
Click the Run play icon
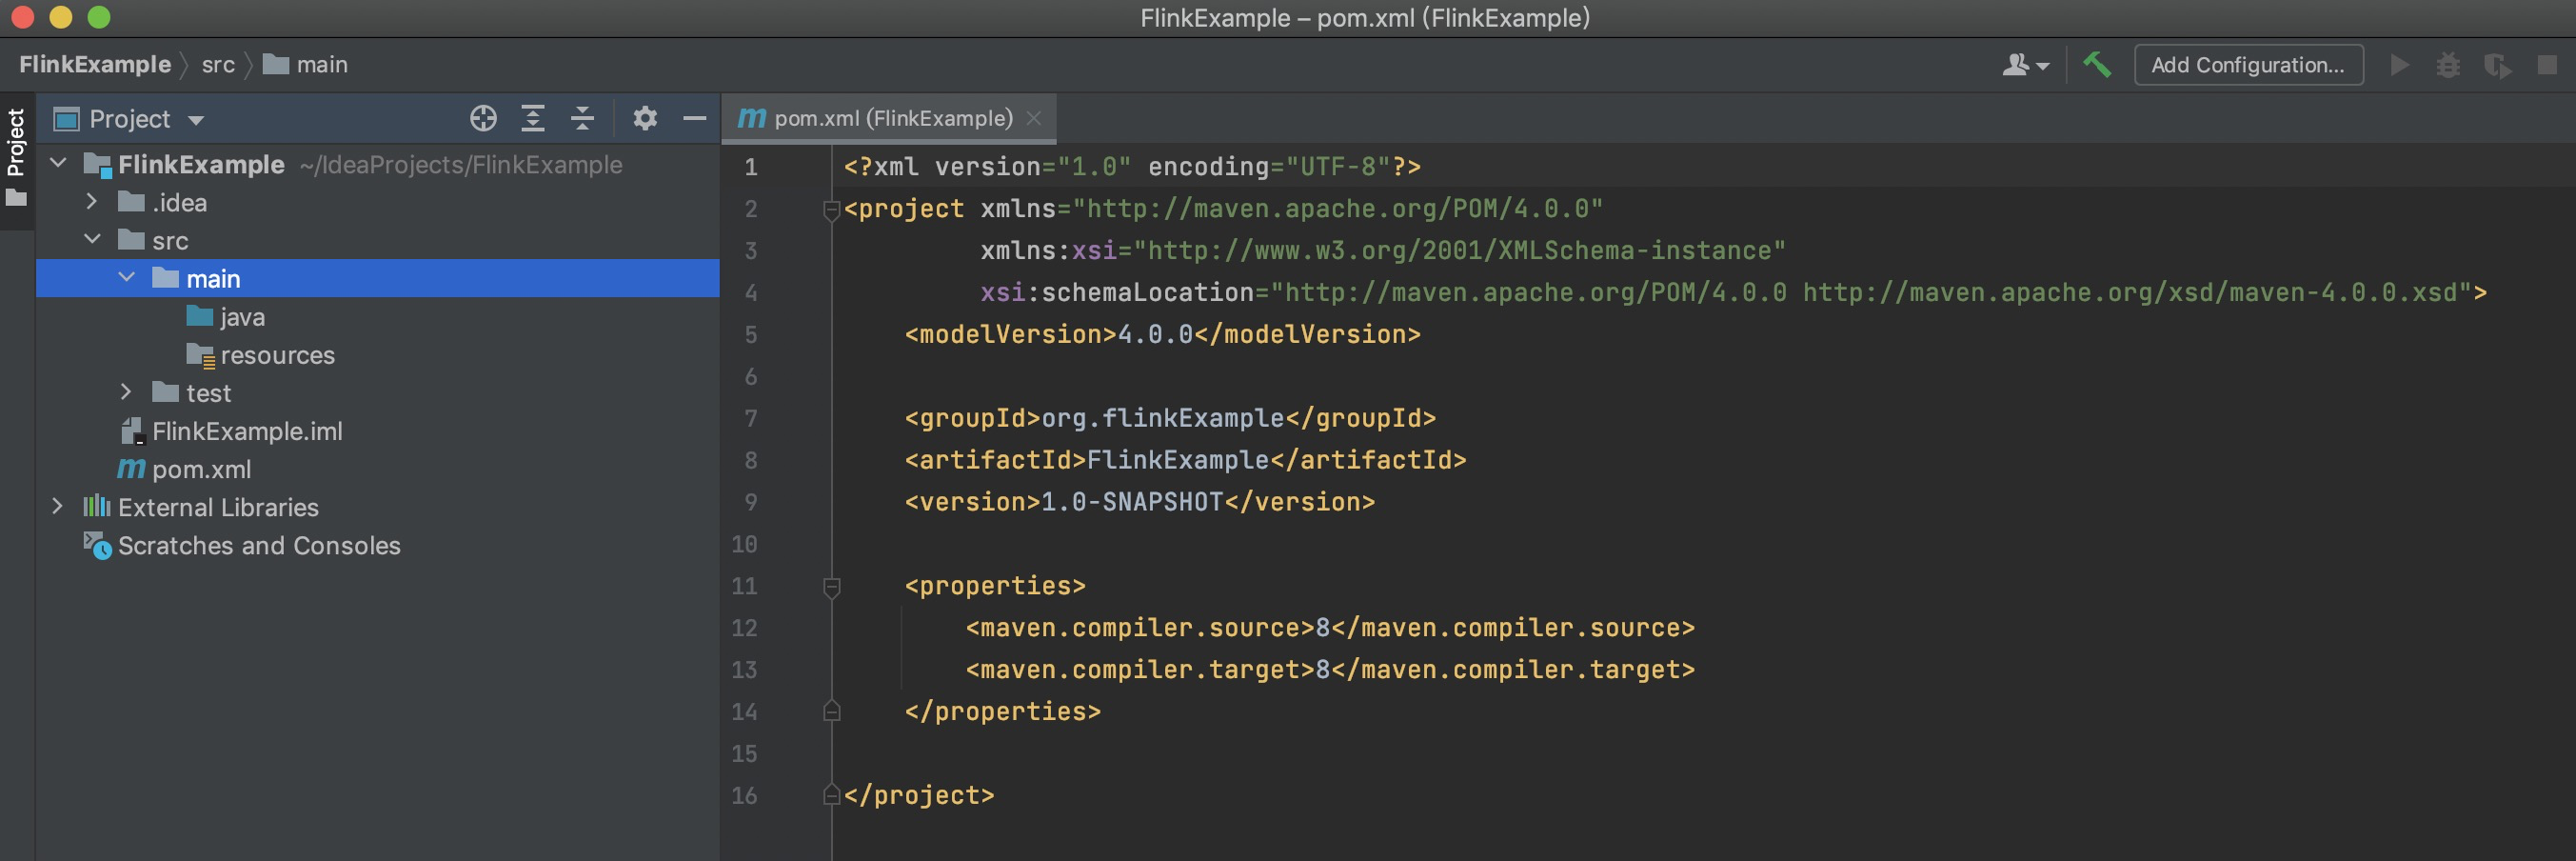click(x=2399, y=65)
